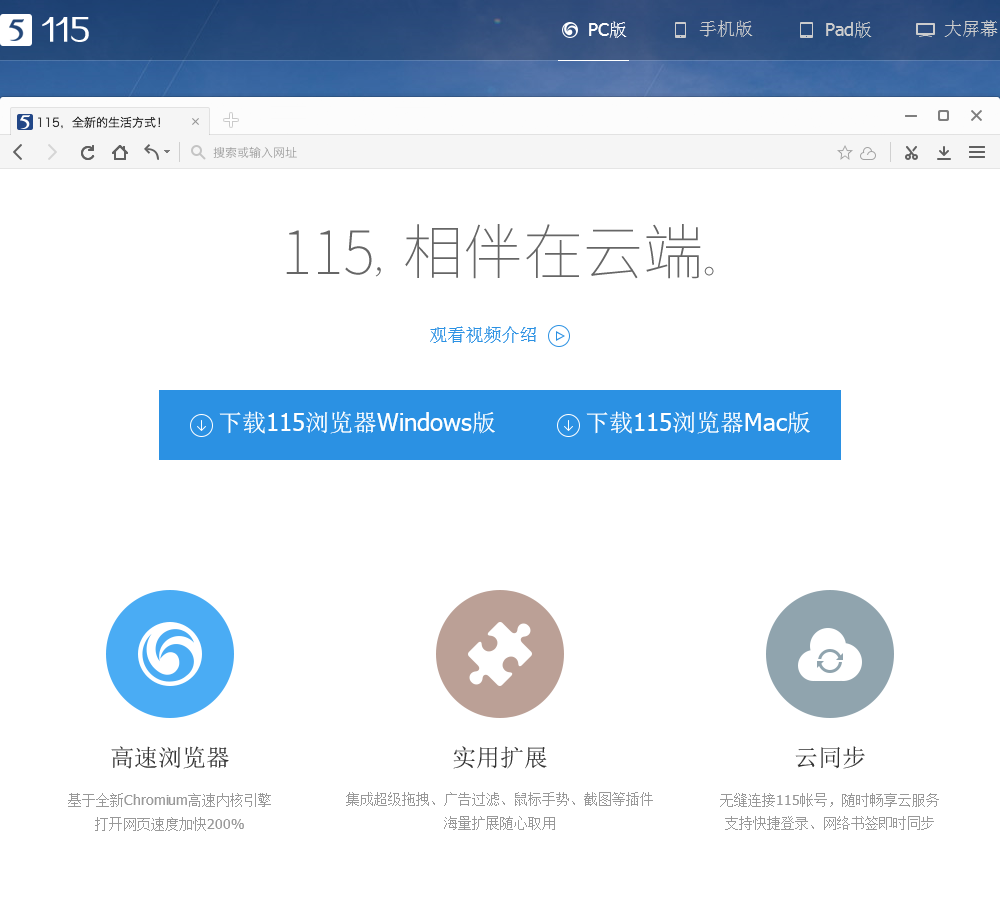
Task: Open the hamburger main menu
Action: (x=977, y=152)
